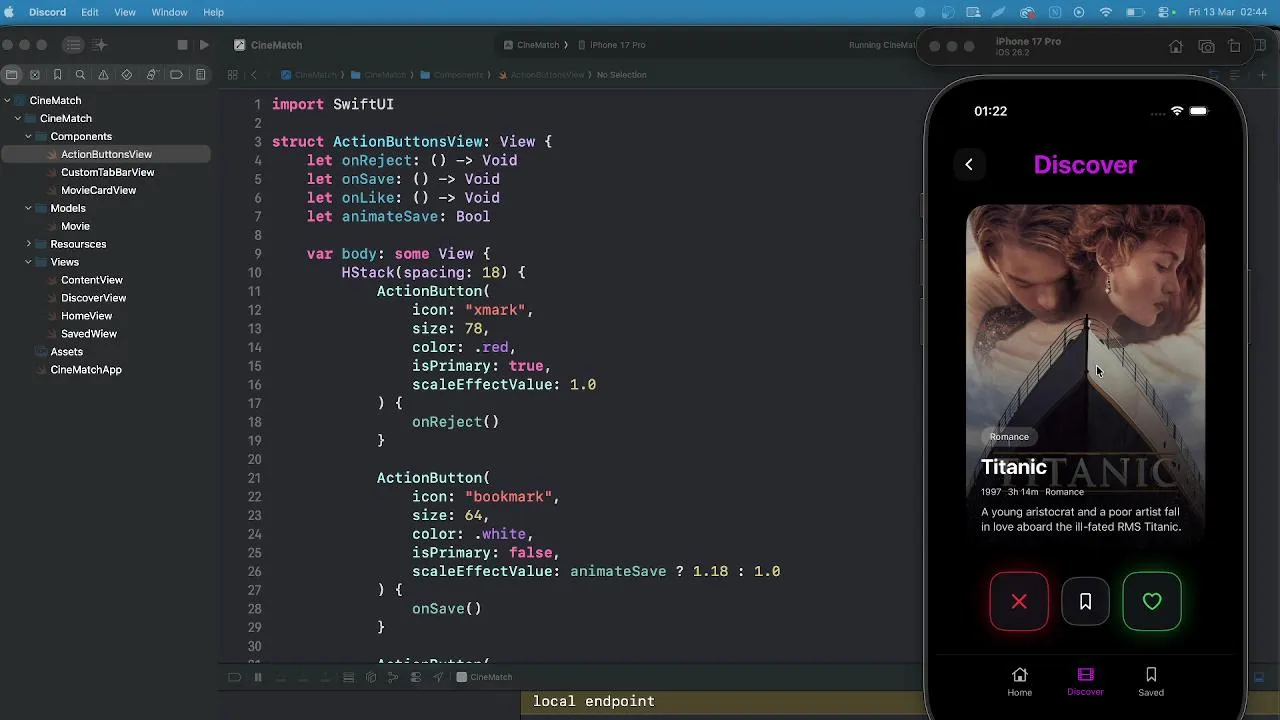
Task: Open the Components breadcrumb in jump bar
Action: tap(451, 75)
